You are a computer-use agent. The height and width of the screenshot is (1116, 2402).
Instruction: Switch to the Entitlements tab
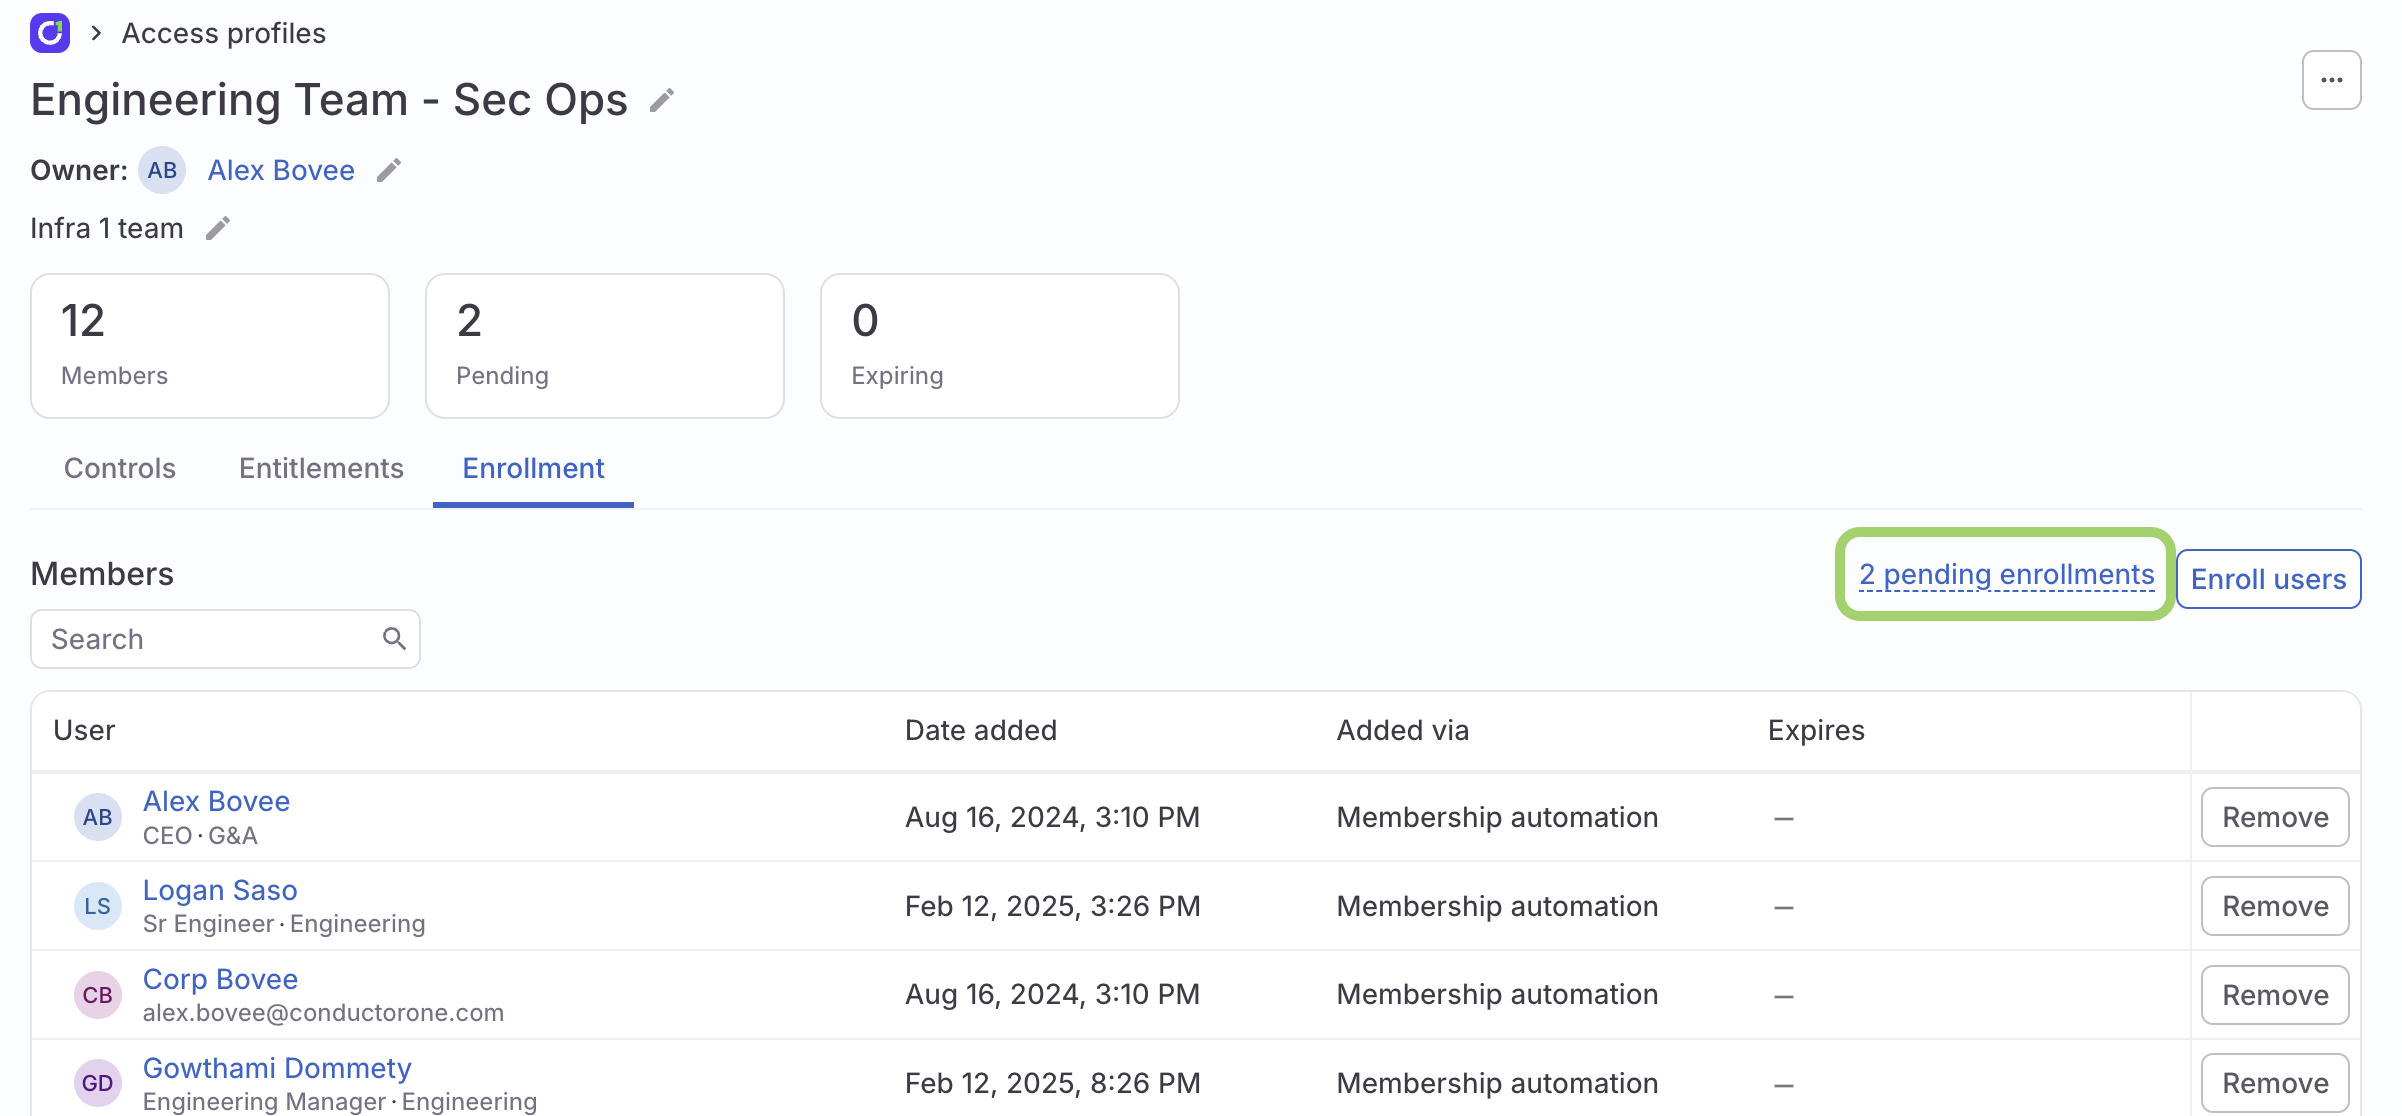(320, 468)
